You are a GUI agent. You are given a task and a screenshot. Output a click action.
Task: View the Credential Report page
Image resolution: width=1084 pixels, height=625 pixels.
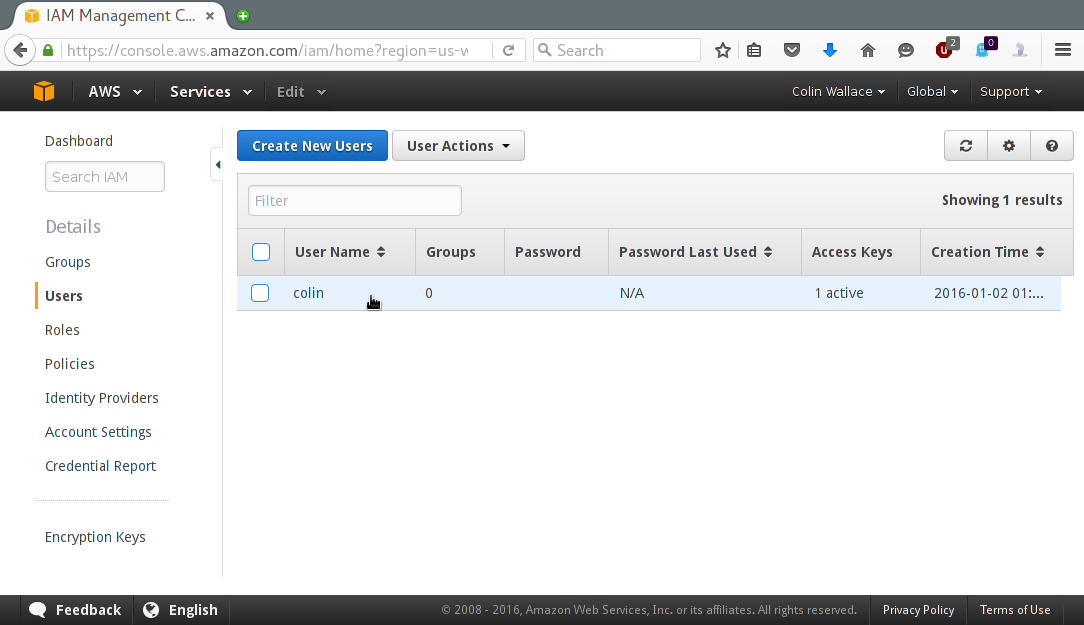[x=100, y=466]
